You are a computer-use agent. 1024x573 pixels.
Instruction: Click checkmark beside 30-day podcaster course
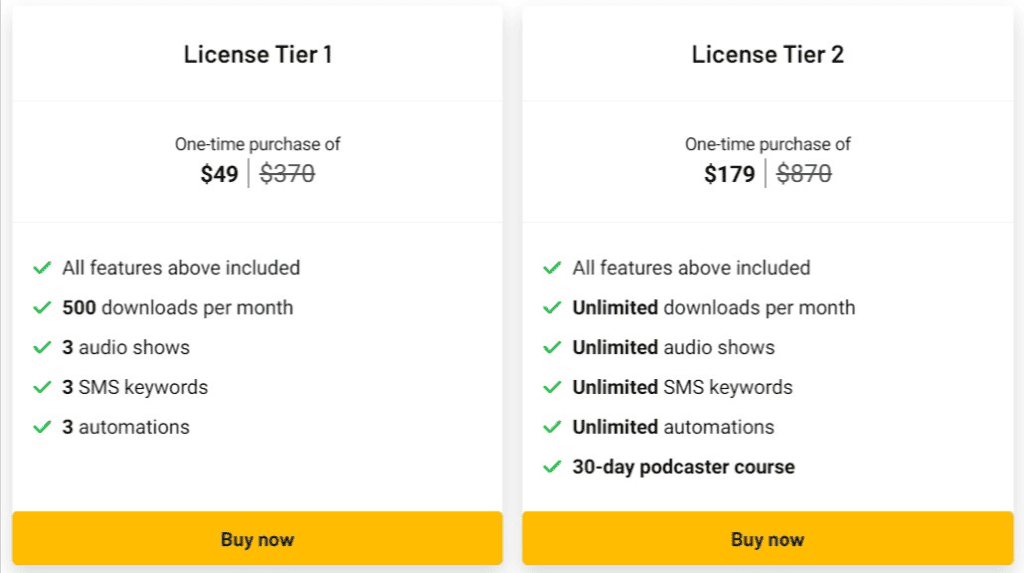(x=552, y=467)
